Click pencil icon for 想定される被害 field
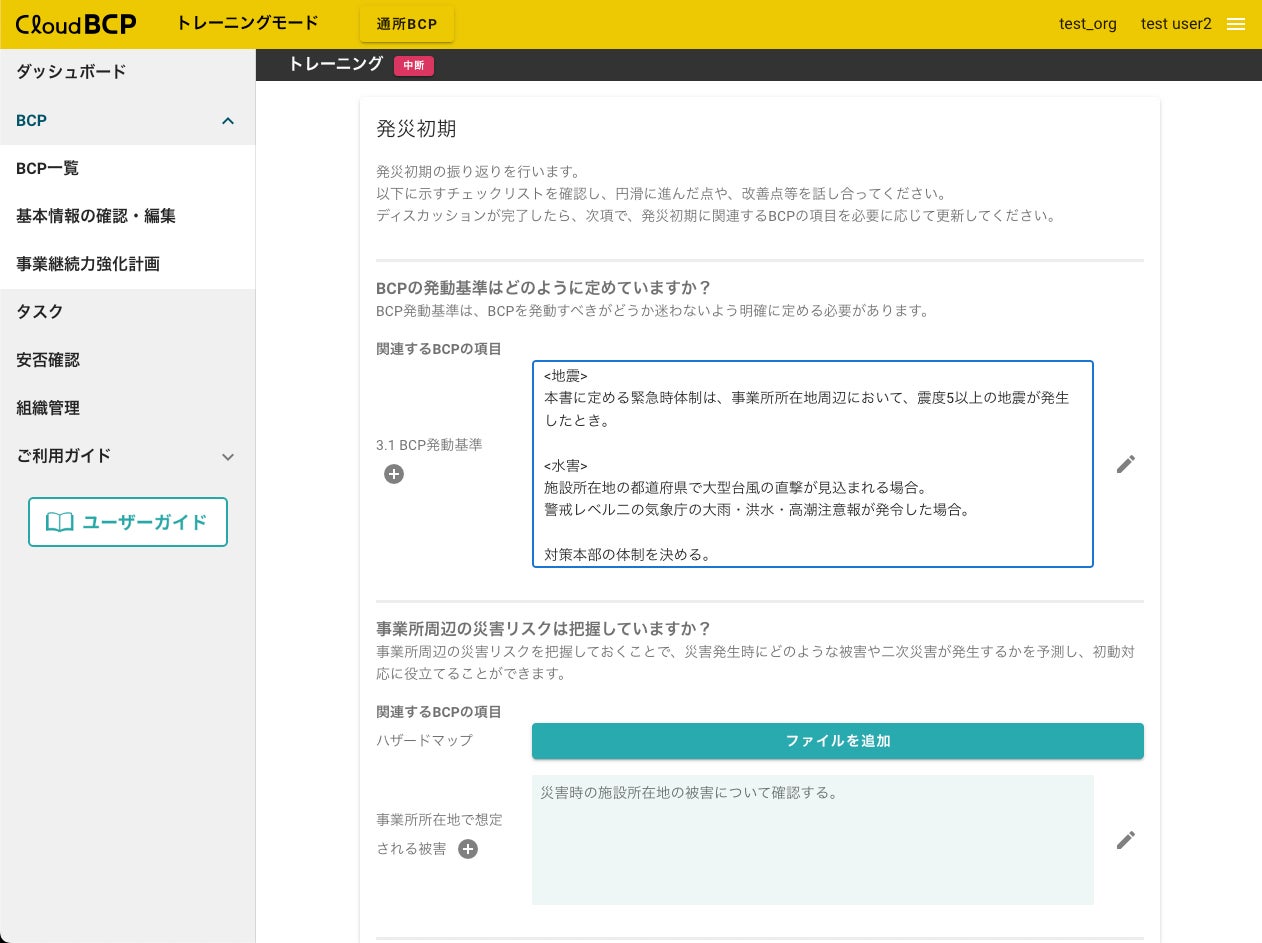 (1126, 840)
